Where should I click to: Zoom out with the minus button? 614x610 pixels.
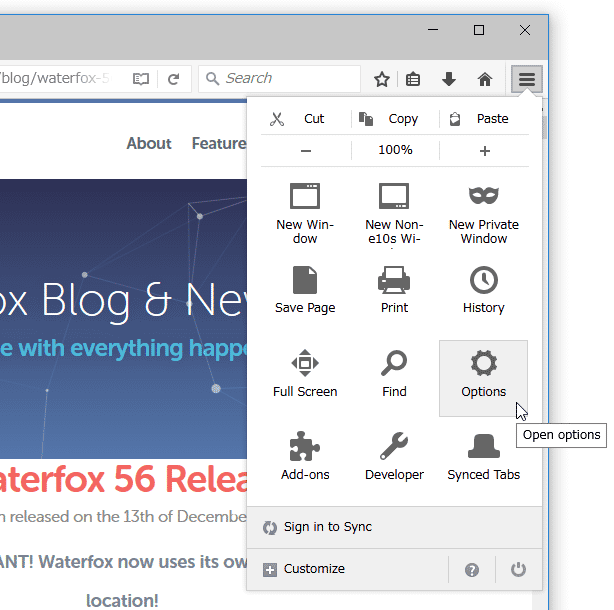point(306,150)
